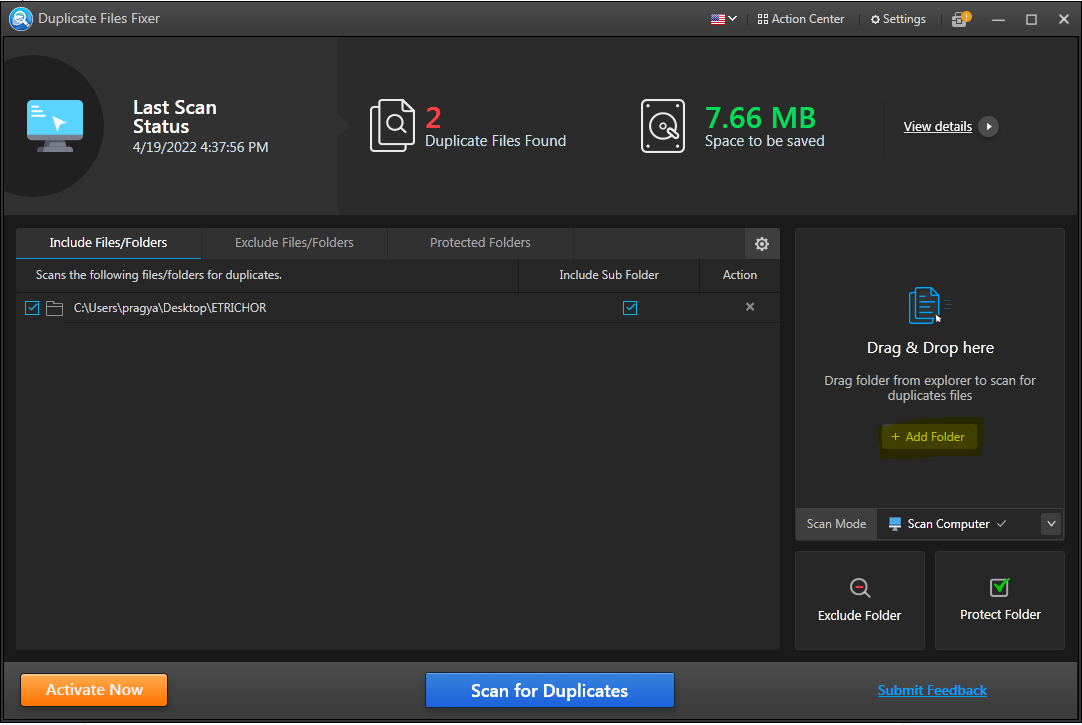Minimize the Duplicate Files Fixer window
The width and height of the screenshot is (1082, 725).
click(x=998, y=19)
